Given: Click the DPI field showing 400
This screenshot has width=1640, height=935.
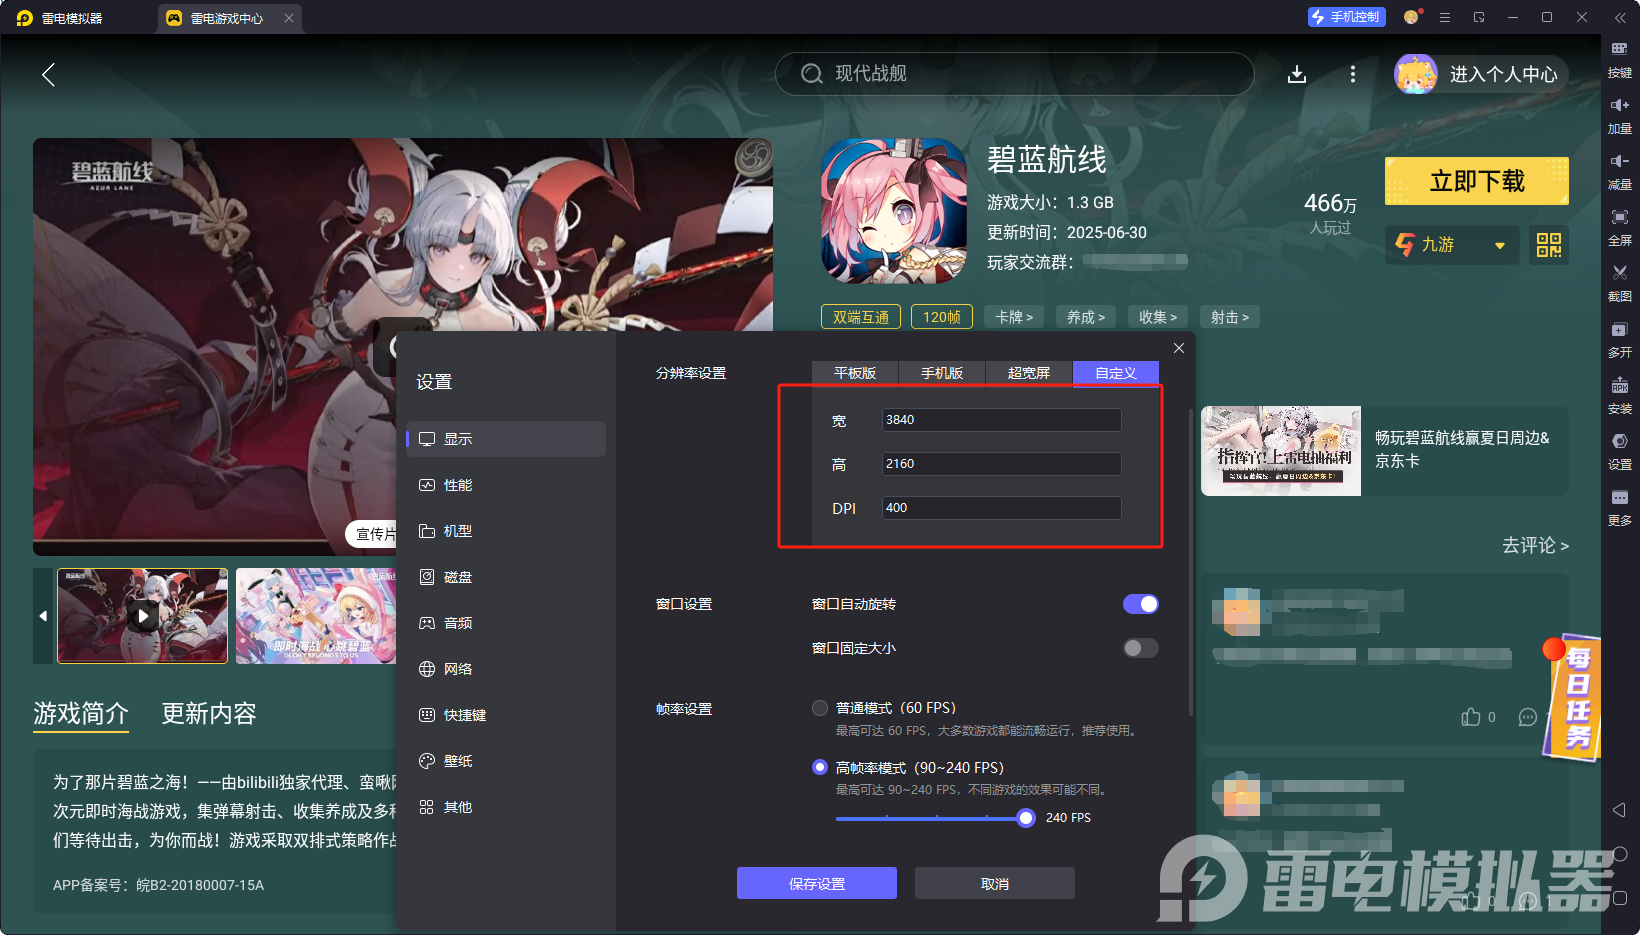Looking at the screenshot, I should [1001, 508].
